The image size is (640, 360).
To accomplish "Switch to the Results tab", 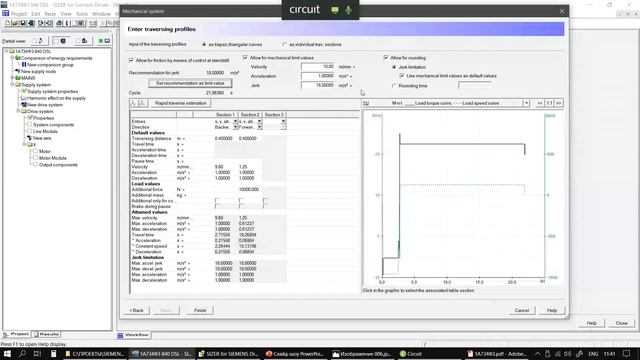I will [x=47, y=334].
